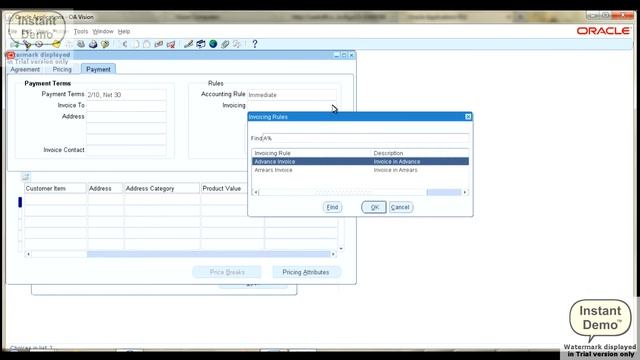Open the Tools menu

click(81, 31)
